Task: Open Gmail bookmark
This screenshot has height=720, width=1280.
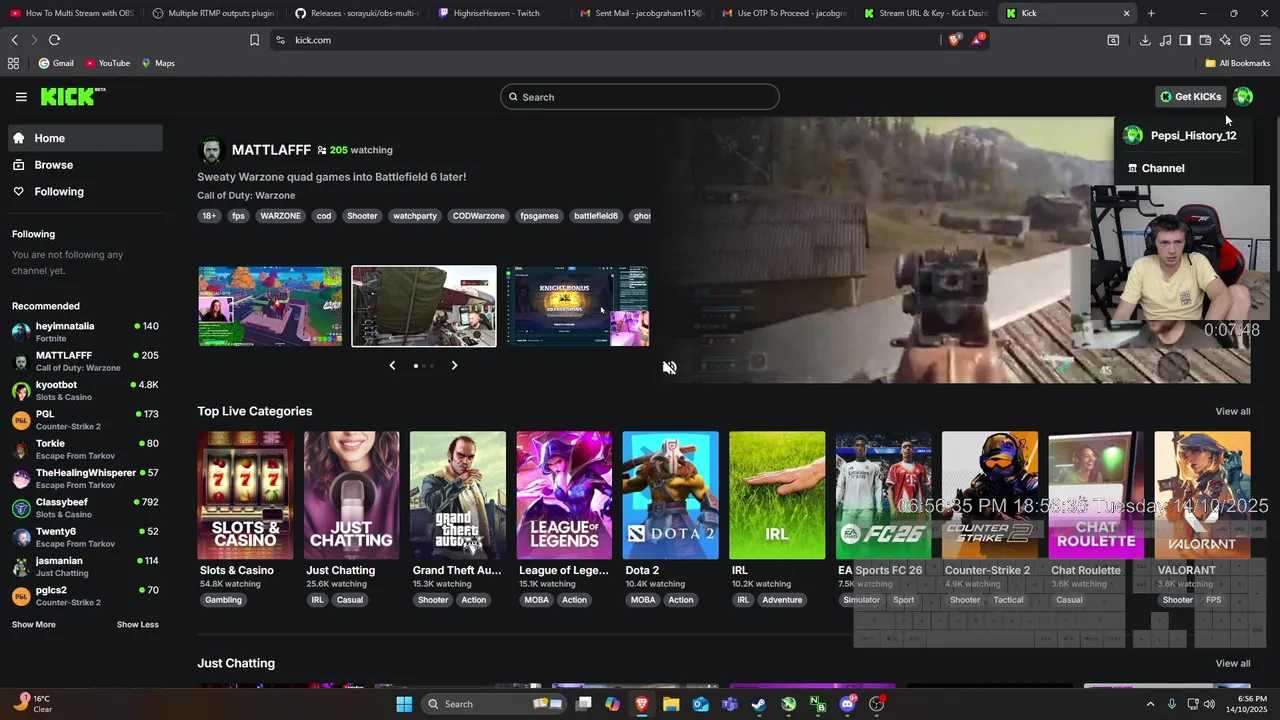Action: pyautogui.click(x=56, y=63)
